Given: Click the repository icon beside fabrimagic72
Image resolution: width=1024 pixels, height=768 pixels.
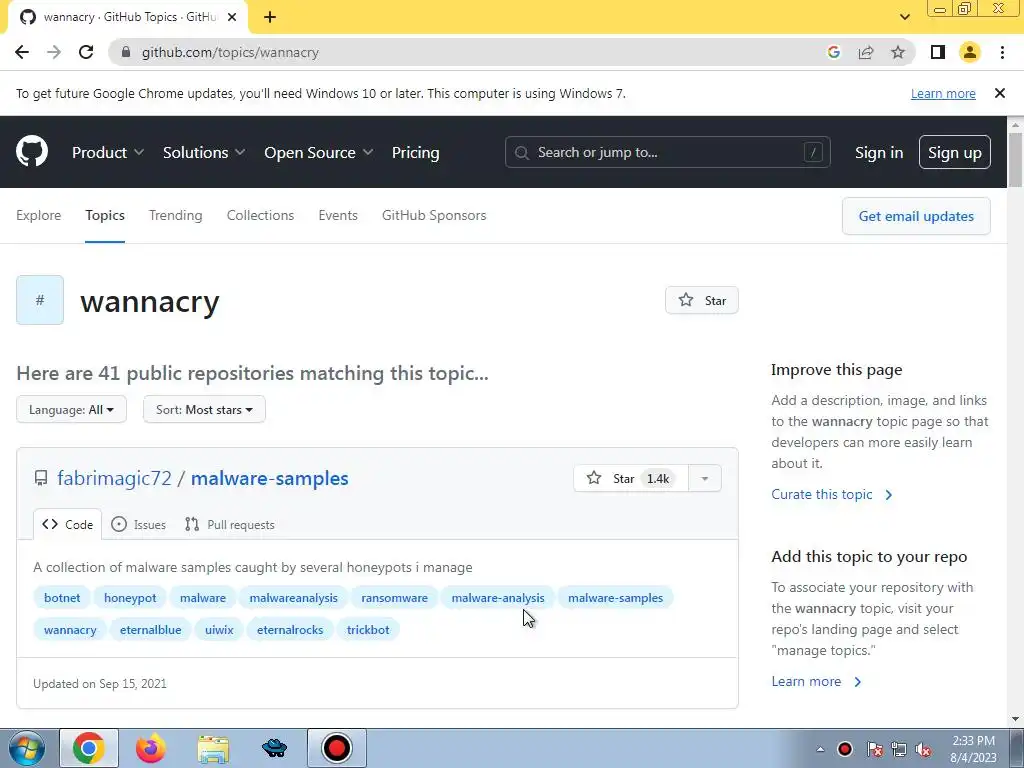Looking at the screenshot, I should [x=41, y=478].
